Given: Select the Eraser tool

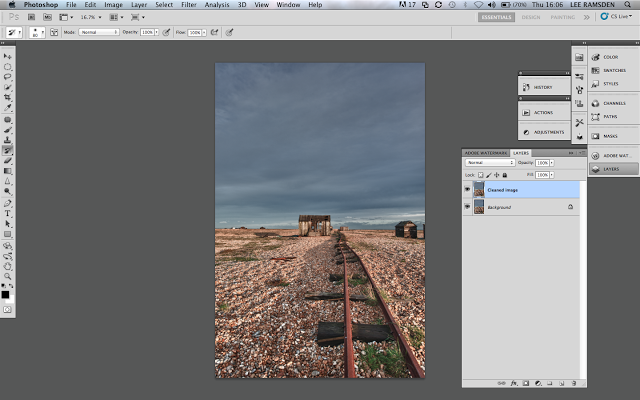Looking at the screenshot, I should point(7,161).
